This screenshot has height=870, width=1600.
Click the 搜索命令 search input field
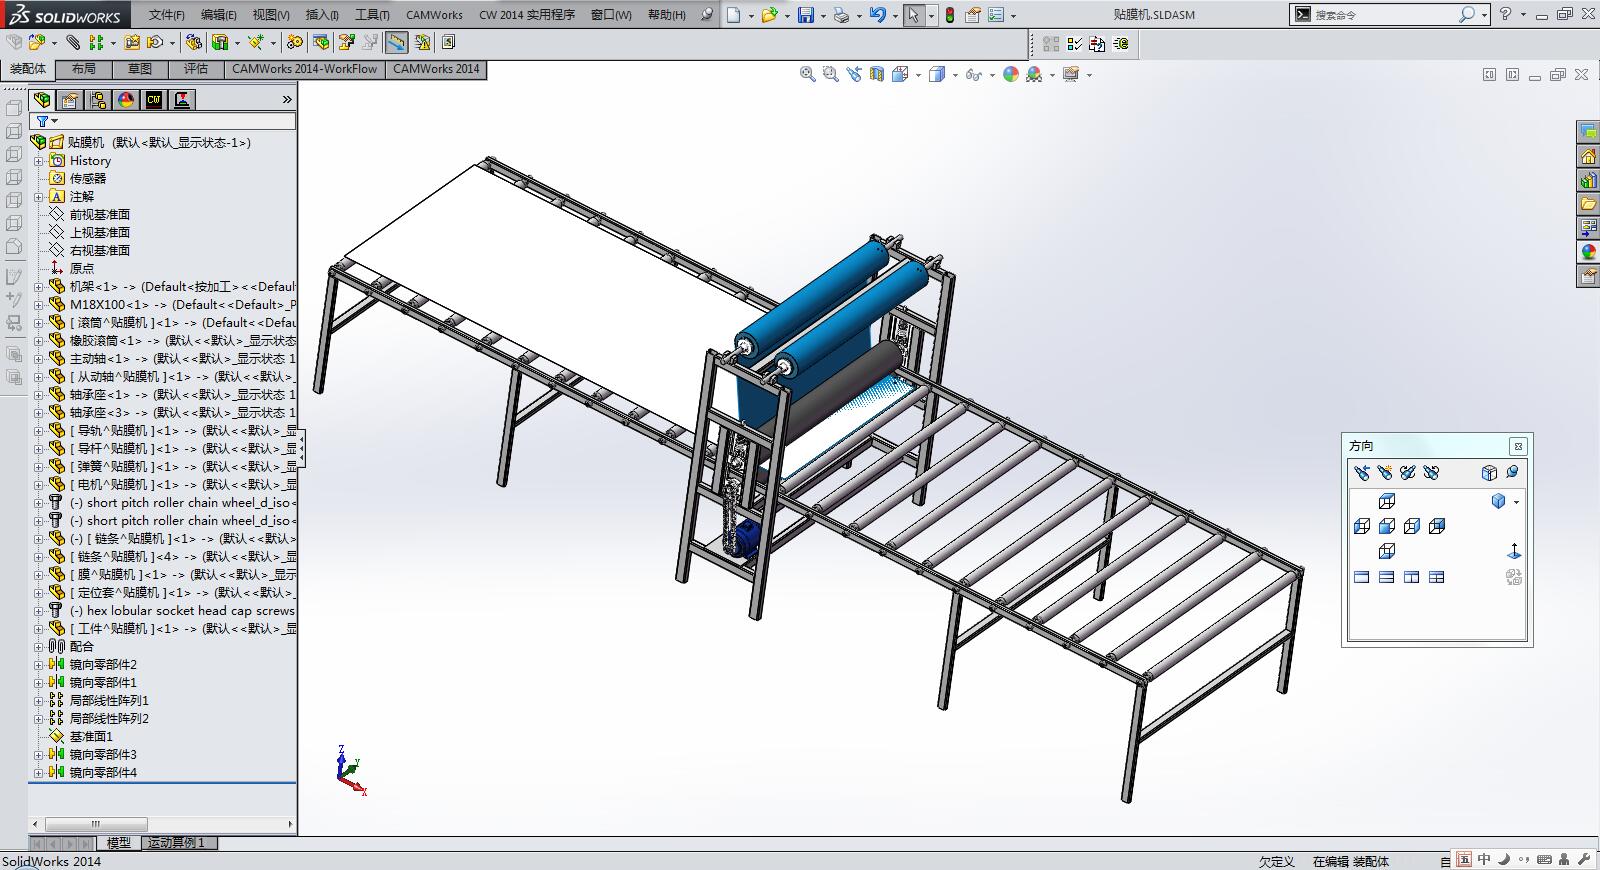tap(1380, 15)
